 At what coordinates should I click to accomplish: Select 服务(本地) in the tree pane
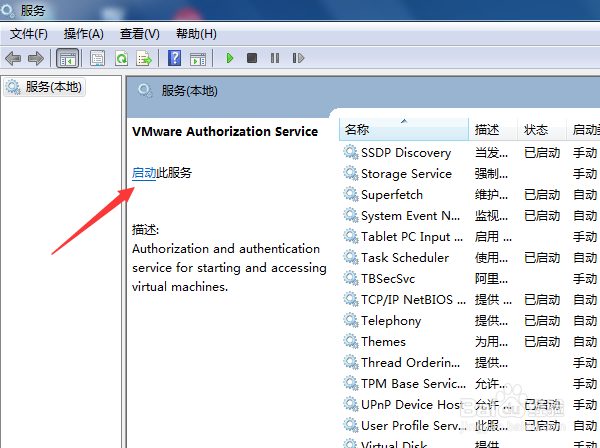44,87
